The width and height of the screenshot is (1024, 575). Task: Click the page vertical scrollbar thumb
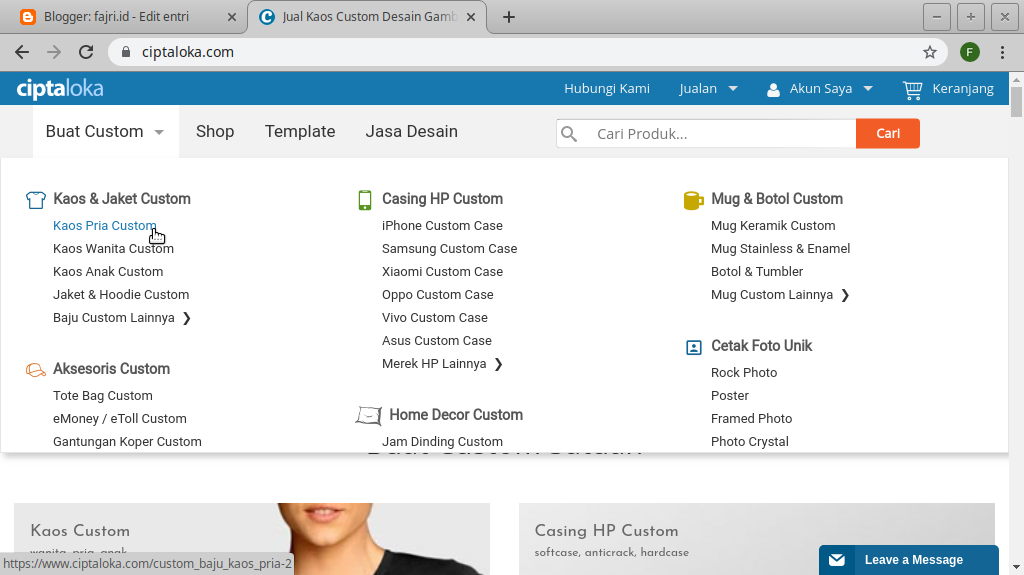pos(1016,102)
